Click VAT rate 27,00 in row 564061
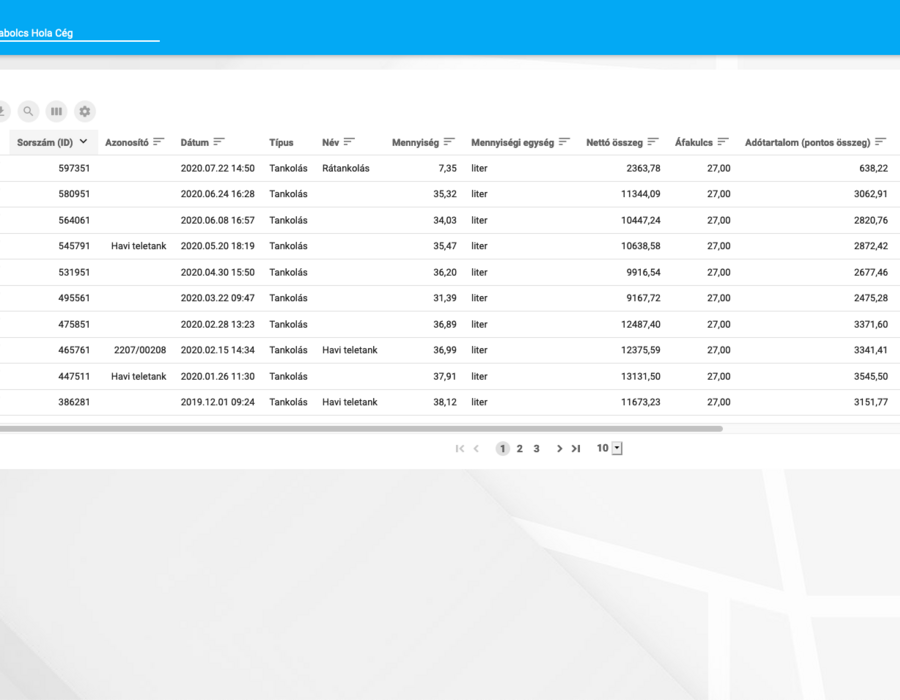The height and width of the screenshot is (700, 900). click(x=719, y=220)
